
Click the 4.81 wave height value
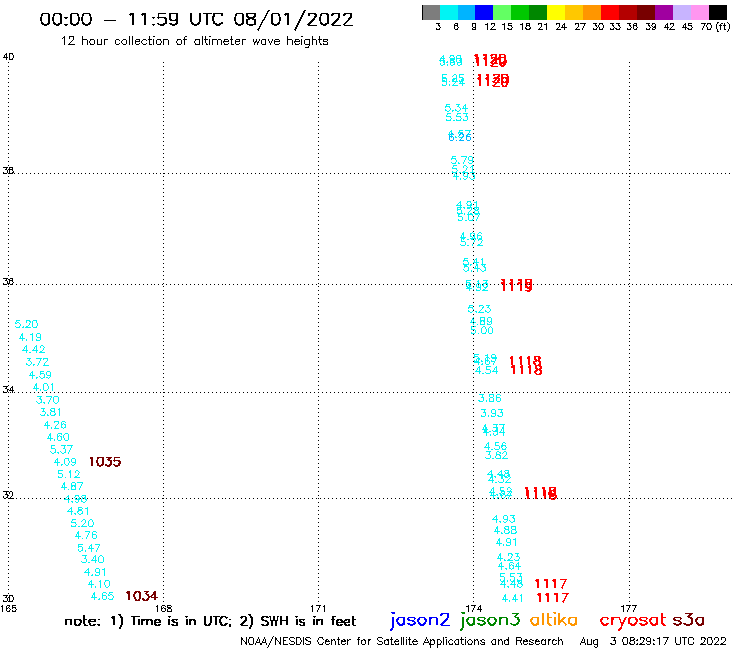coord(78,511)
